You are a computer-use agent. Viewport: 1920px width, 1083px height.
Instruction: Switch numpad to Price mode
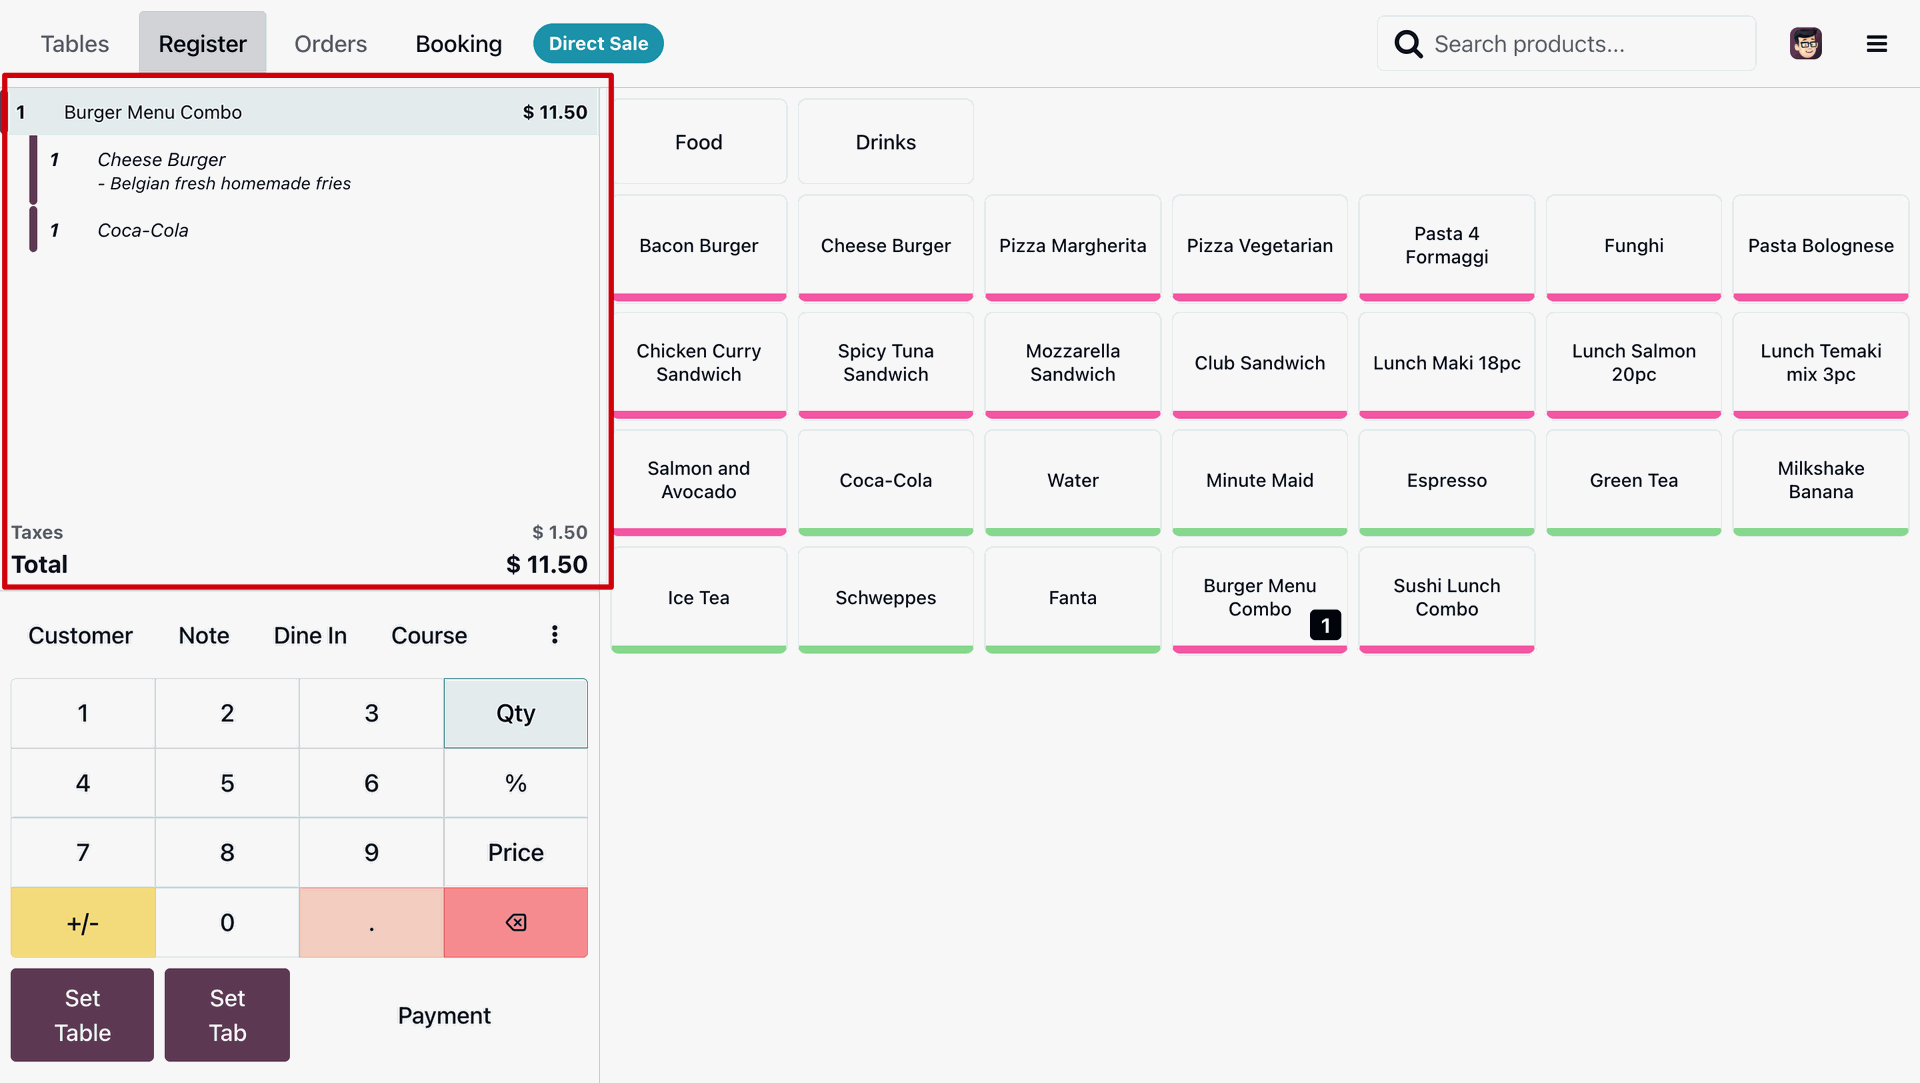515,853
